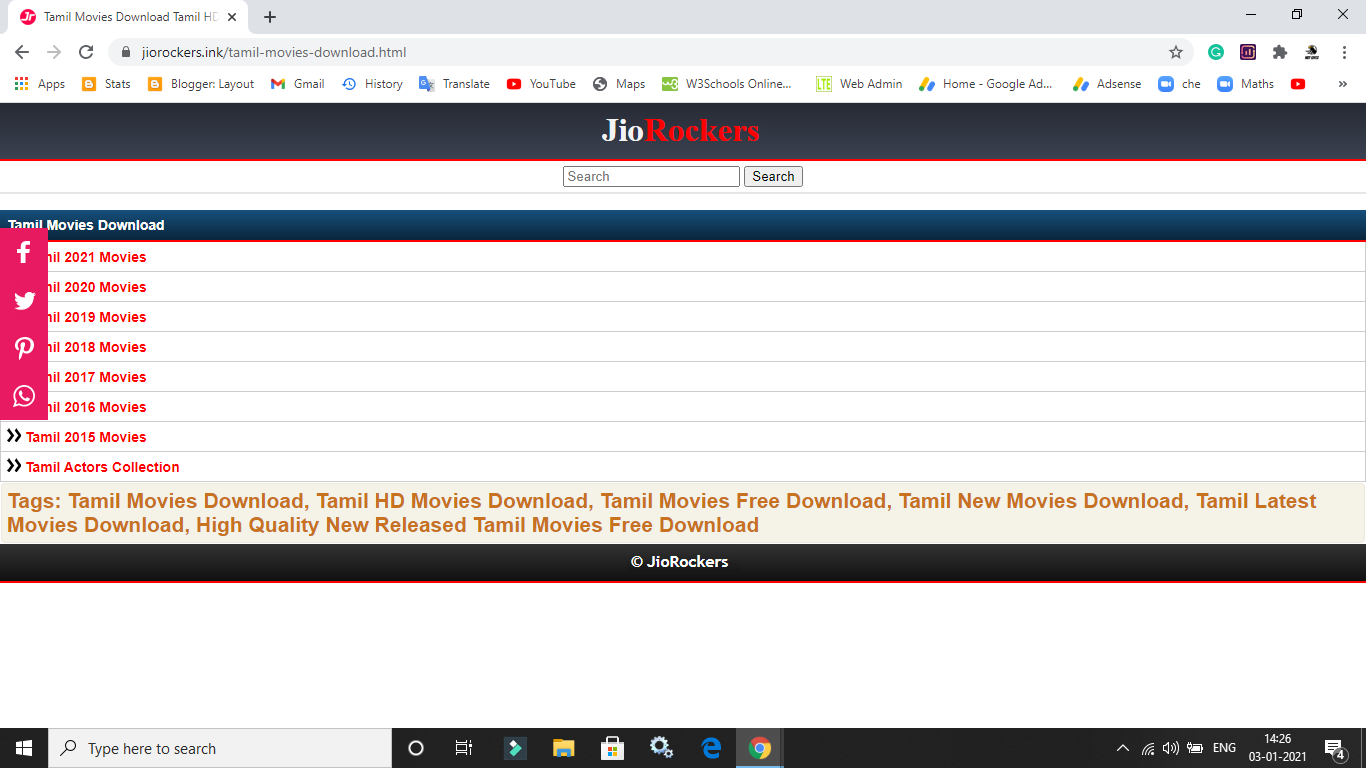Open Task View on the taskbar

point(464,748)
